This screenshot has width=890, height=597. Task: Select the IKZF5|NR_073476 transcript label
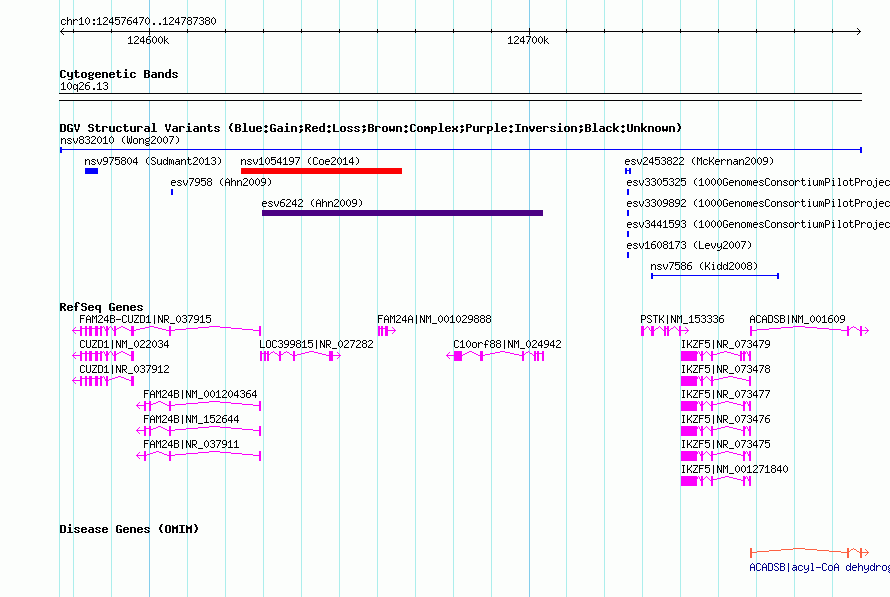click(726, 419)
